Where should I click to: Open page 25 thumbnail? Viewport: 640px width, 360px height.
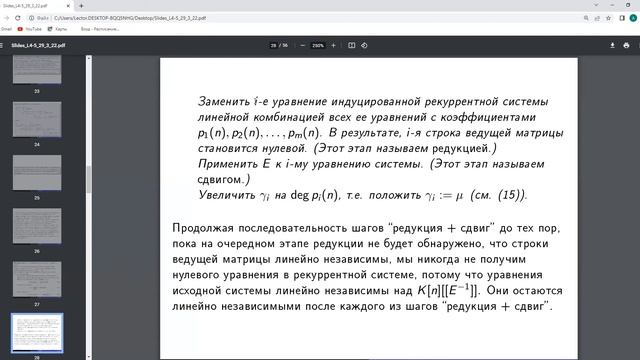click(37, 173)
